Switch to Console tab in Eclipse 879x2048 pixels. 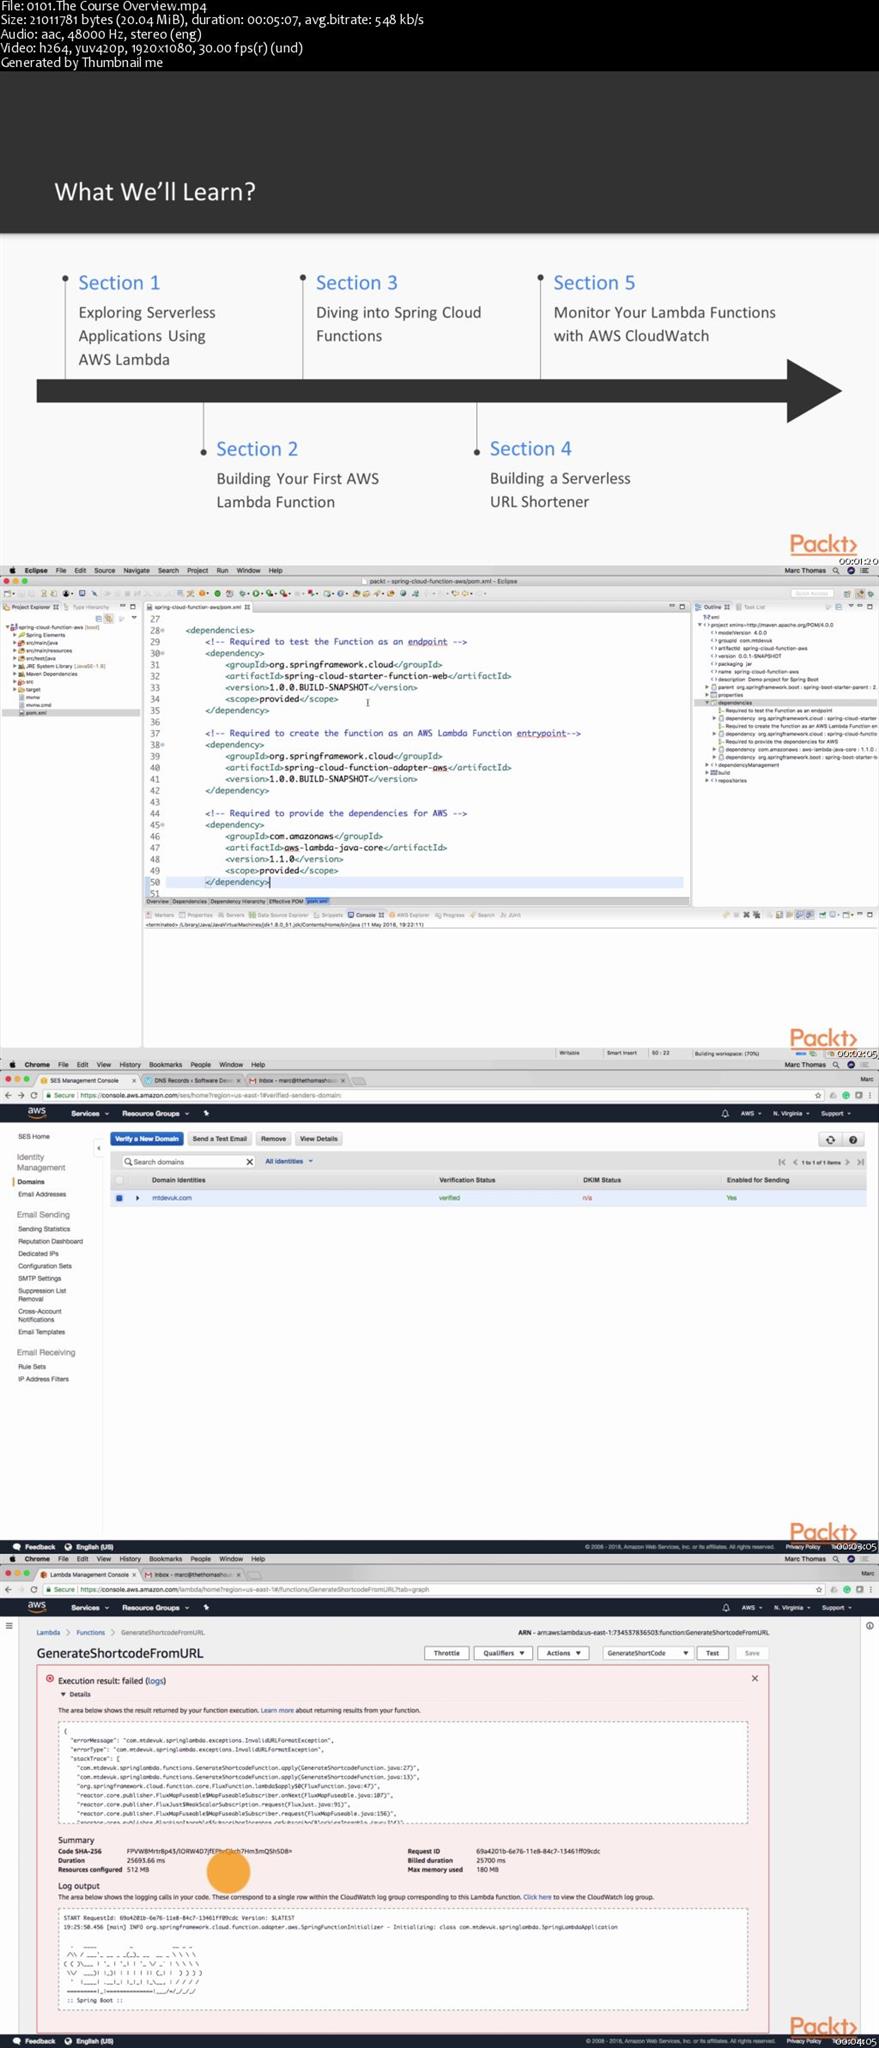click(x=366, y=914)
